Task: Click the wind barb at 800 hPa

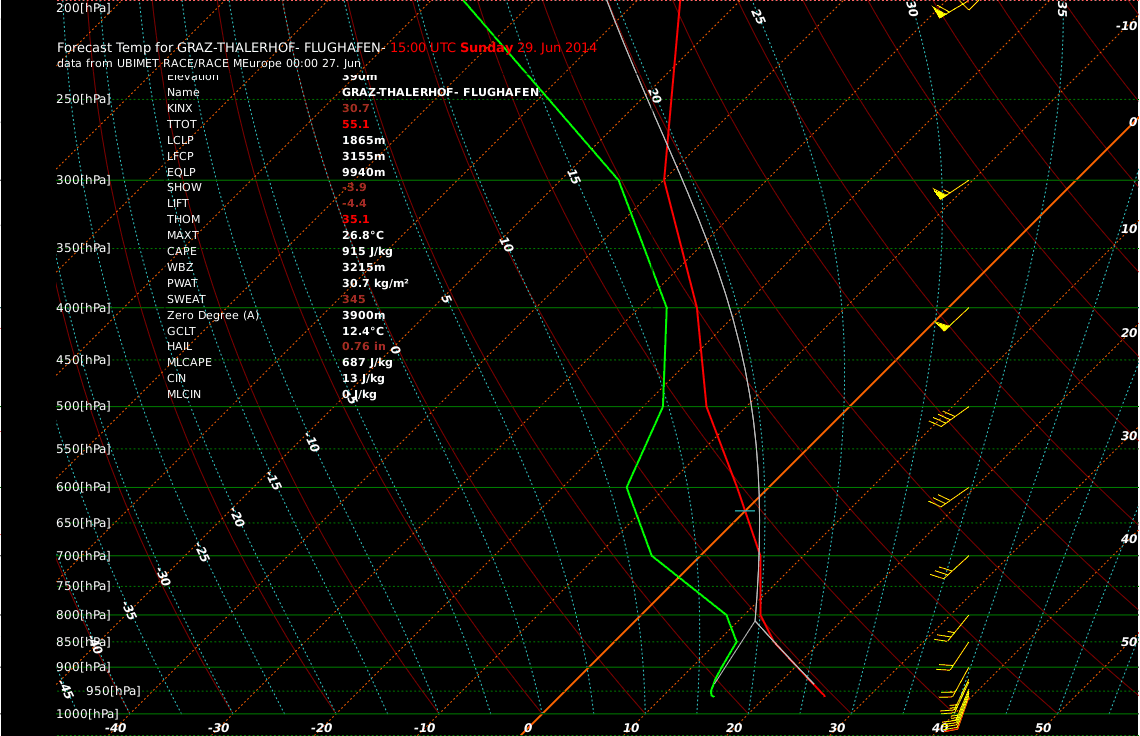Action: click(952, 628)
